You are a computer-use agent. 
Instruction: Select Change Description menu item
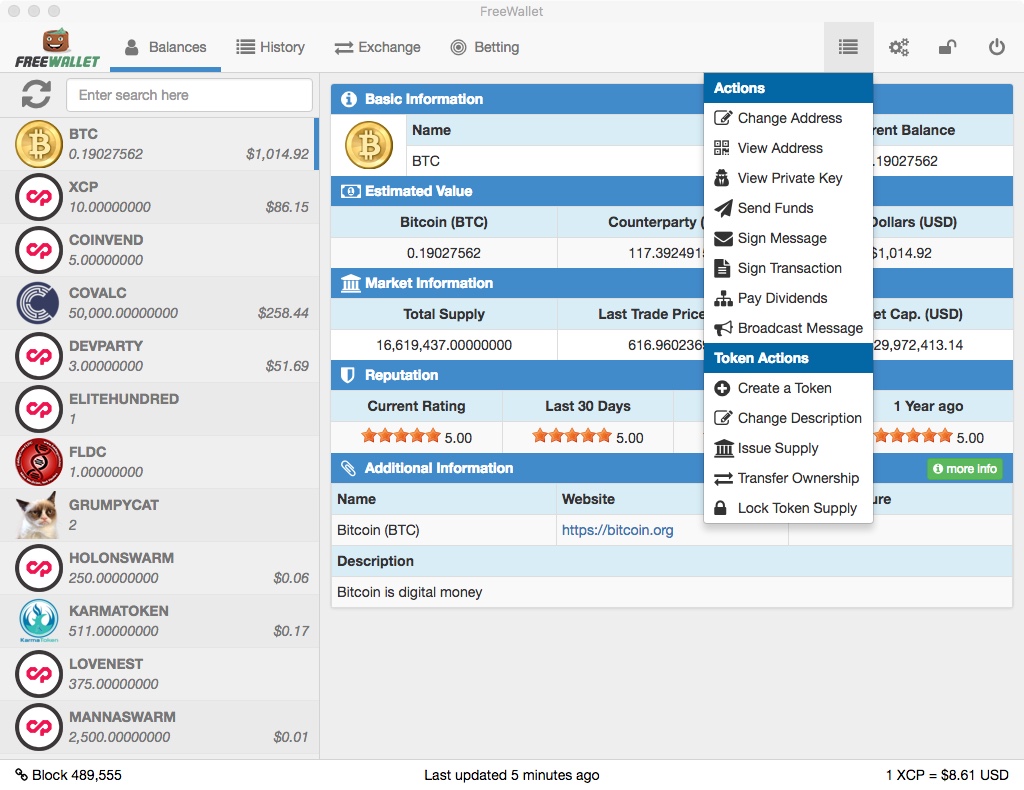coord(788,418)
